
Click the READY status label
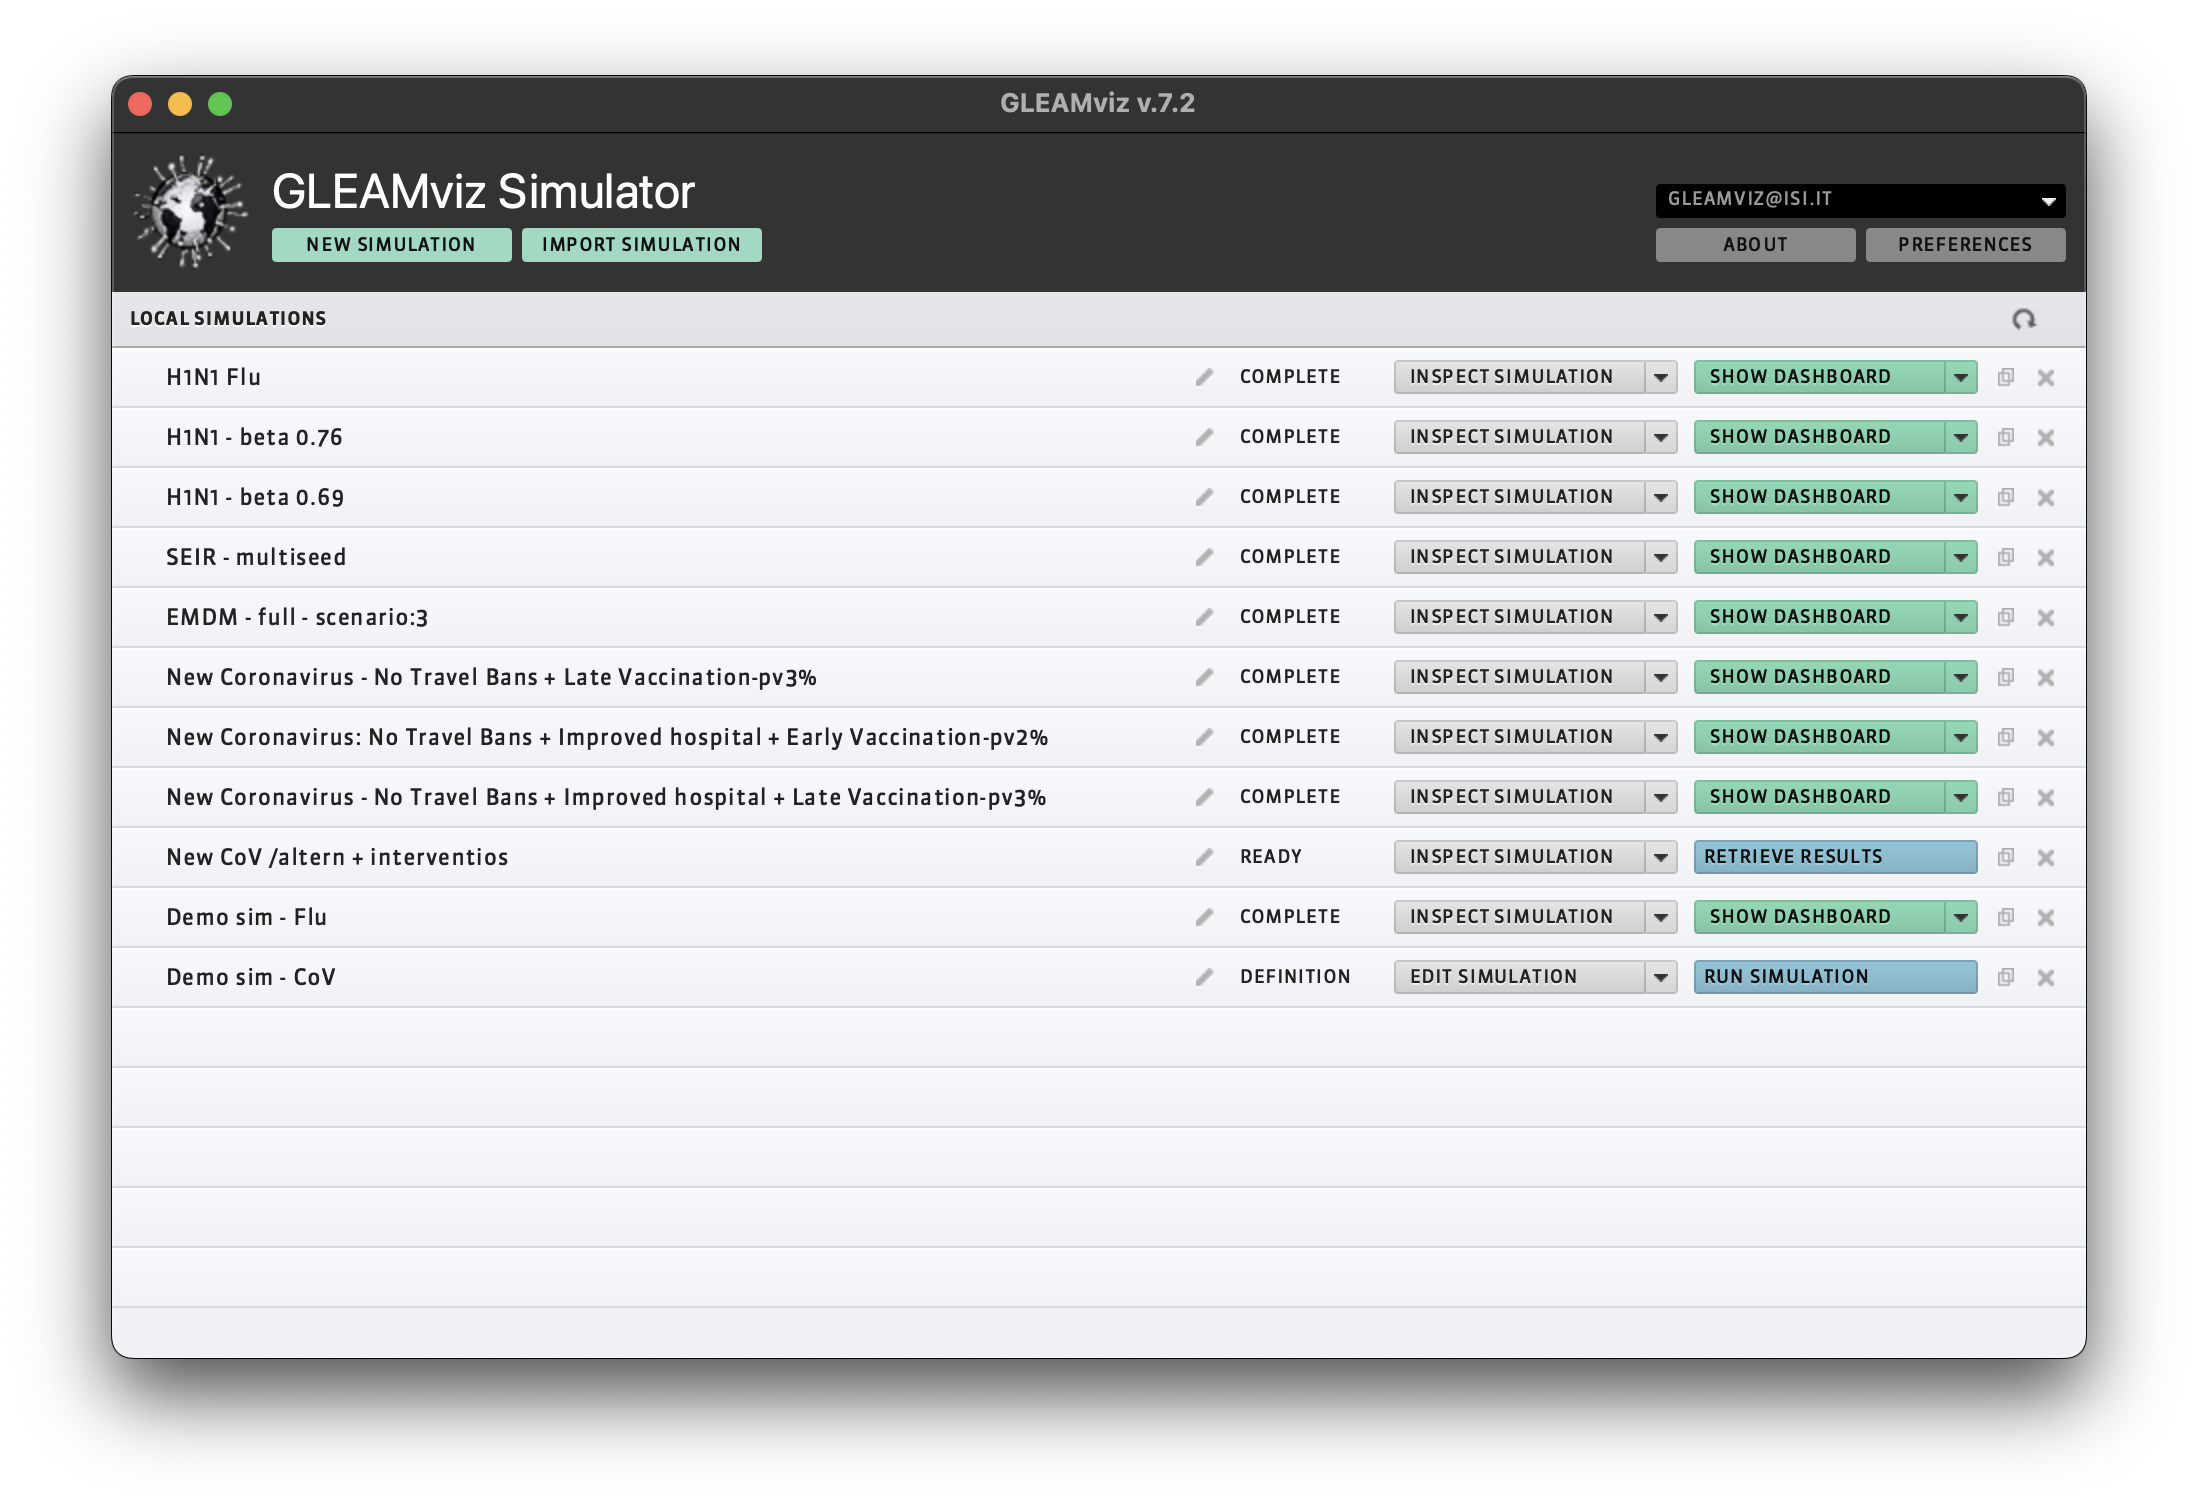click(1271, 857)
